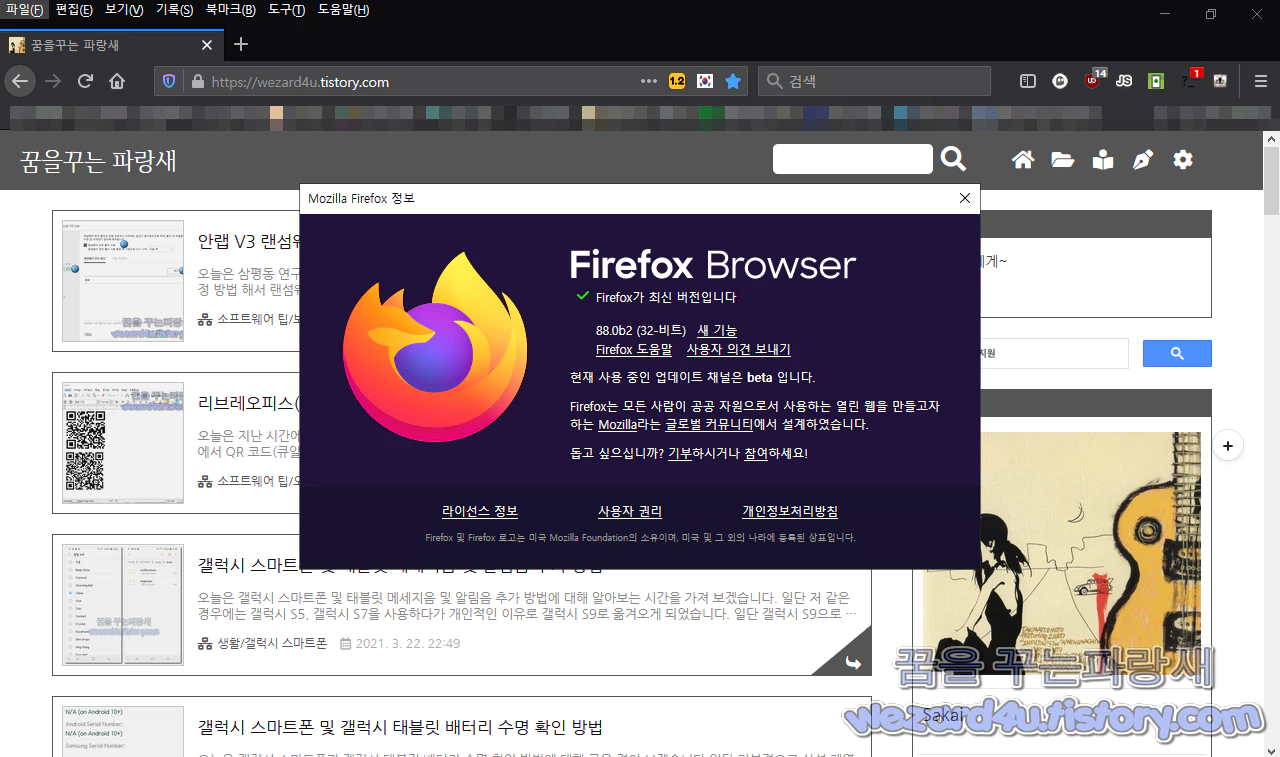Open the Firefox 도움말 link
Image resolution: width=1280 pixels, height=757 pixels.
[634, 350]
